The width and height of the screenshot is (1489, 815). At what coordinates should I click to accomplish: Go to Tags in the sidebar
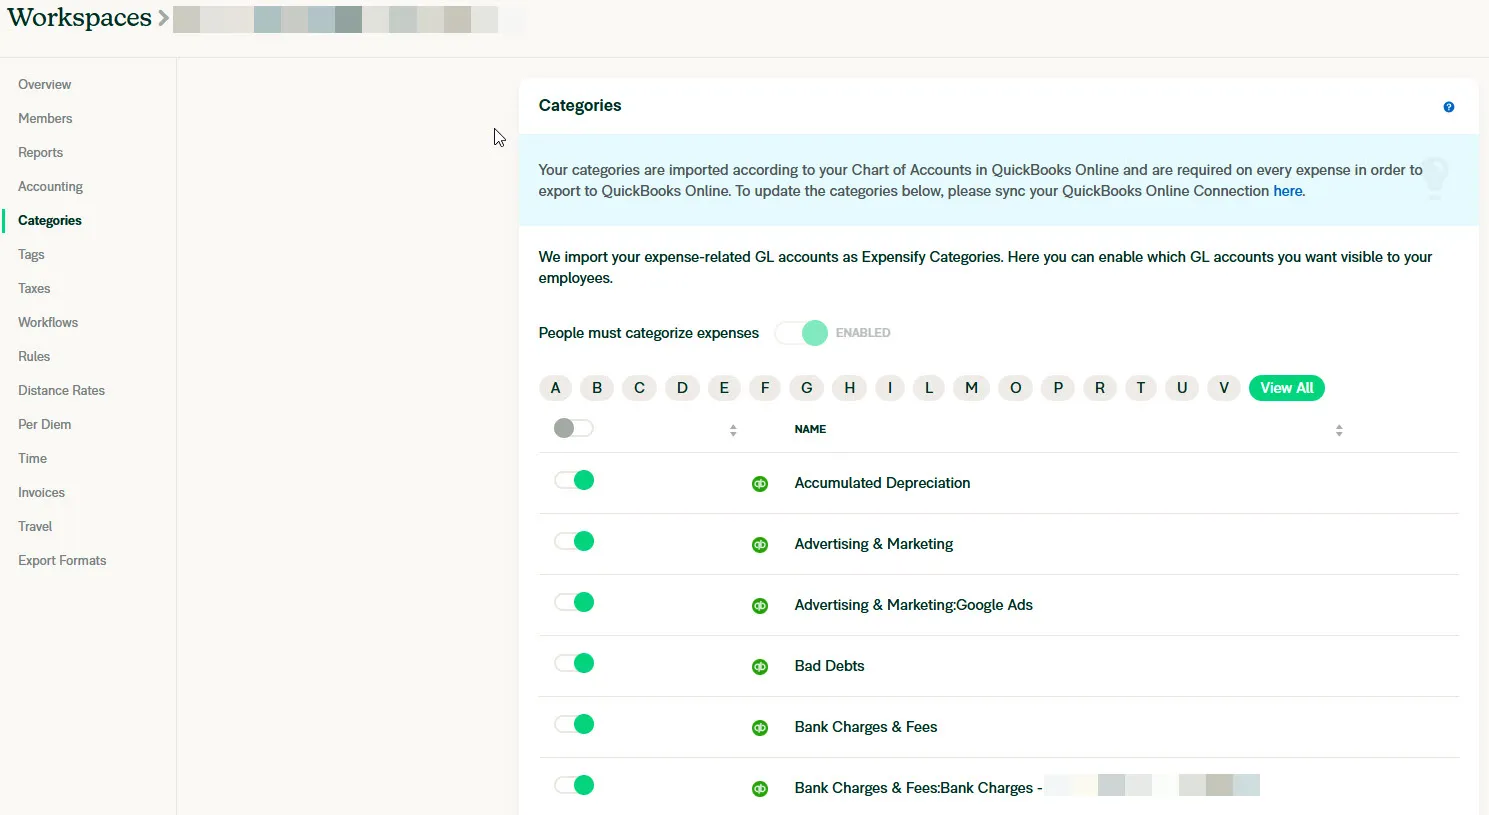31,255
